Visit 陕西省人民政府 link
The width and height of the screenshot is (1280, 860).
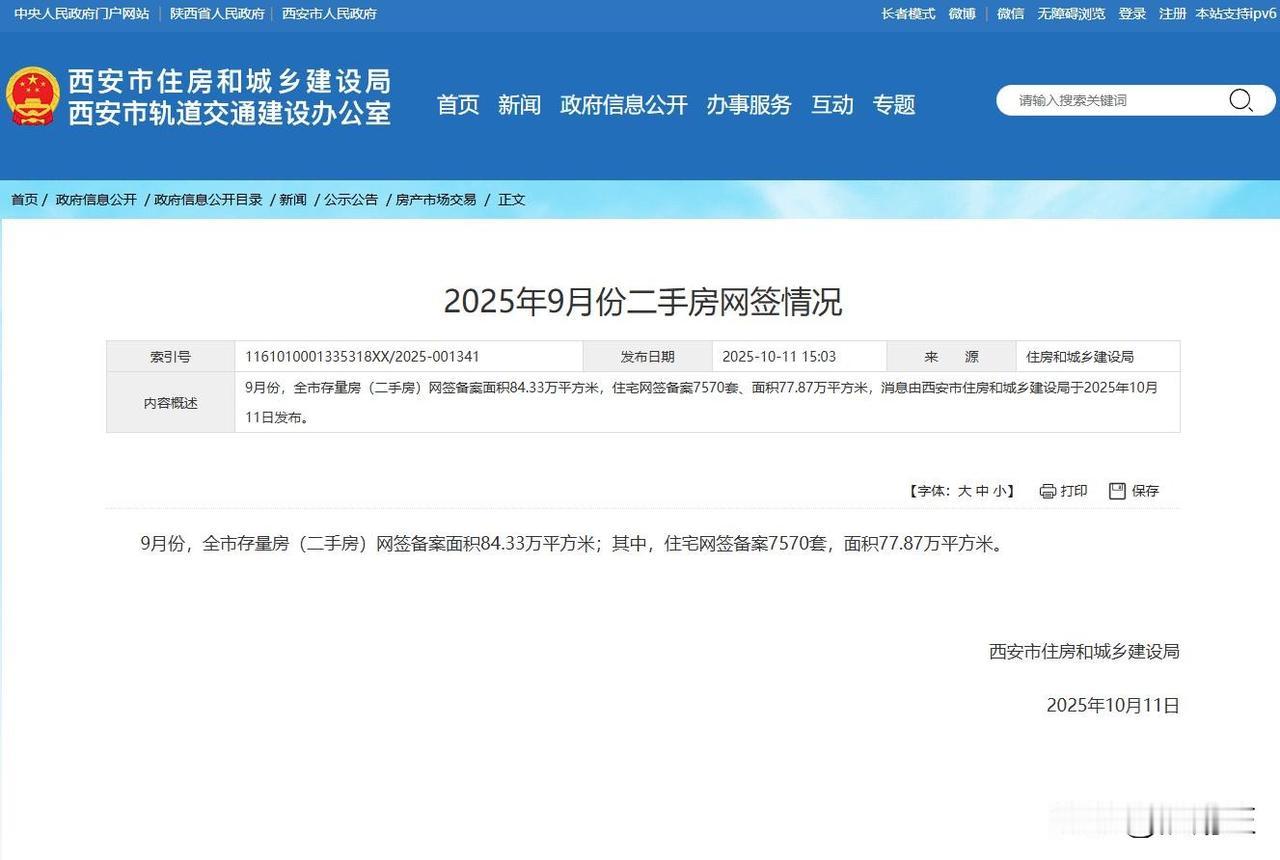(217, 14)
